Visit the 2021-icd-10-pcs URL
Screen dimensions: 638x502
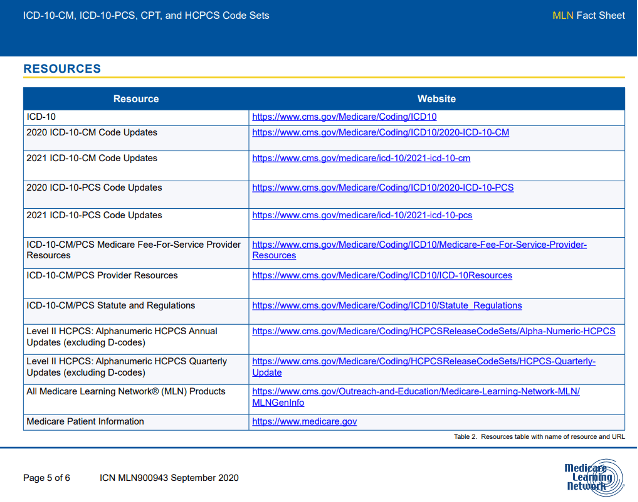coord(362,215)
